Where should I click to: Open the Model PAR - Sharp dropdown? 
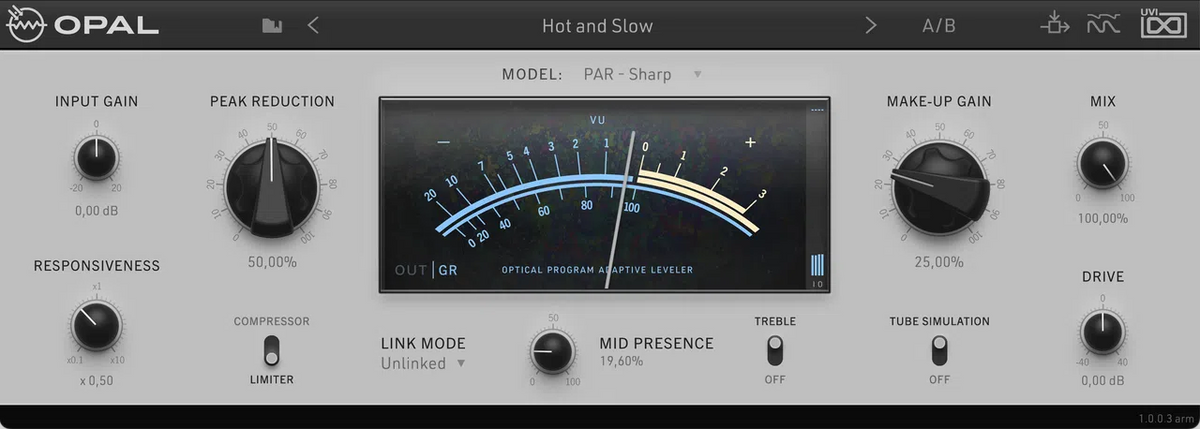tap(641, 74)
